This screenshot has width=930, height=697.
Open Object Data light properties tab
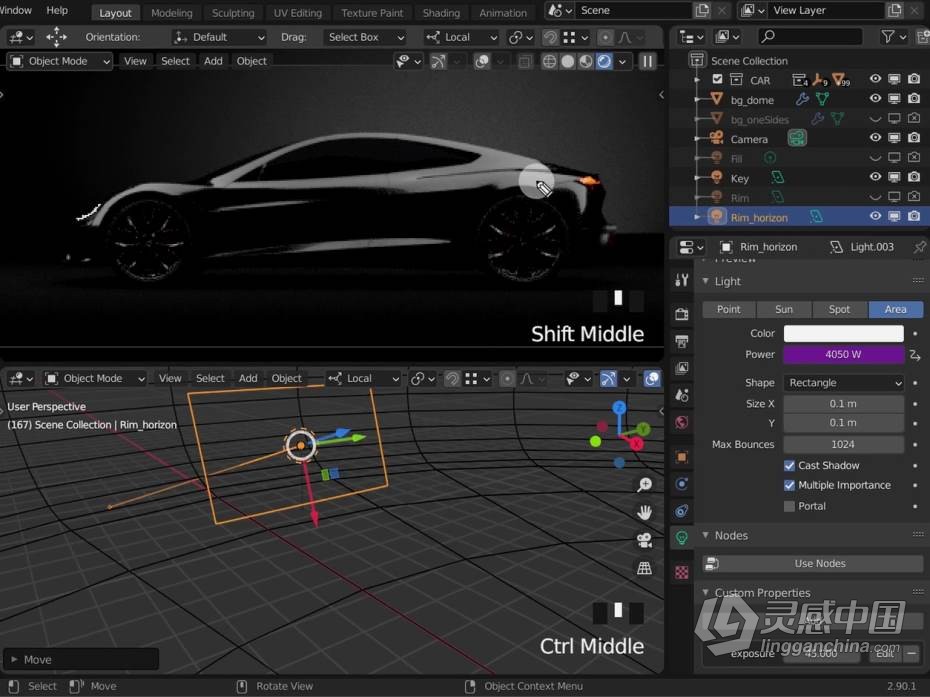[x=682, y=537]
